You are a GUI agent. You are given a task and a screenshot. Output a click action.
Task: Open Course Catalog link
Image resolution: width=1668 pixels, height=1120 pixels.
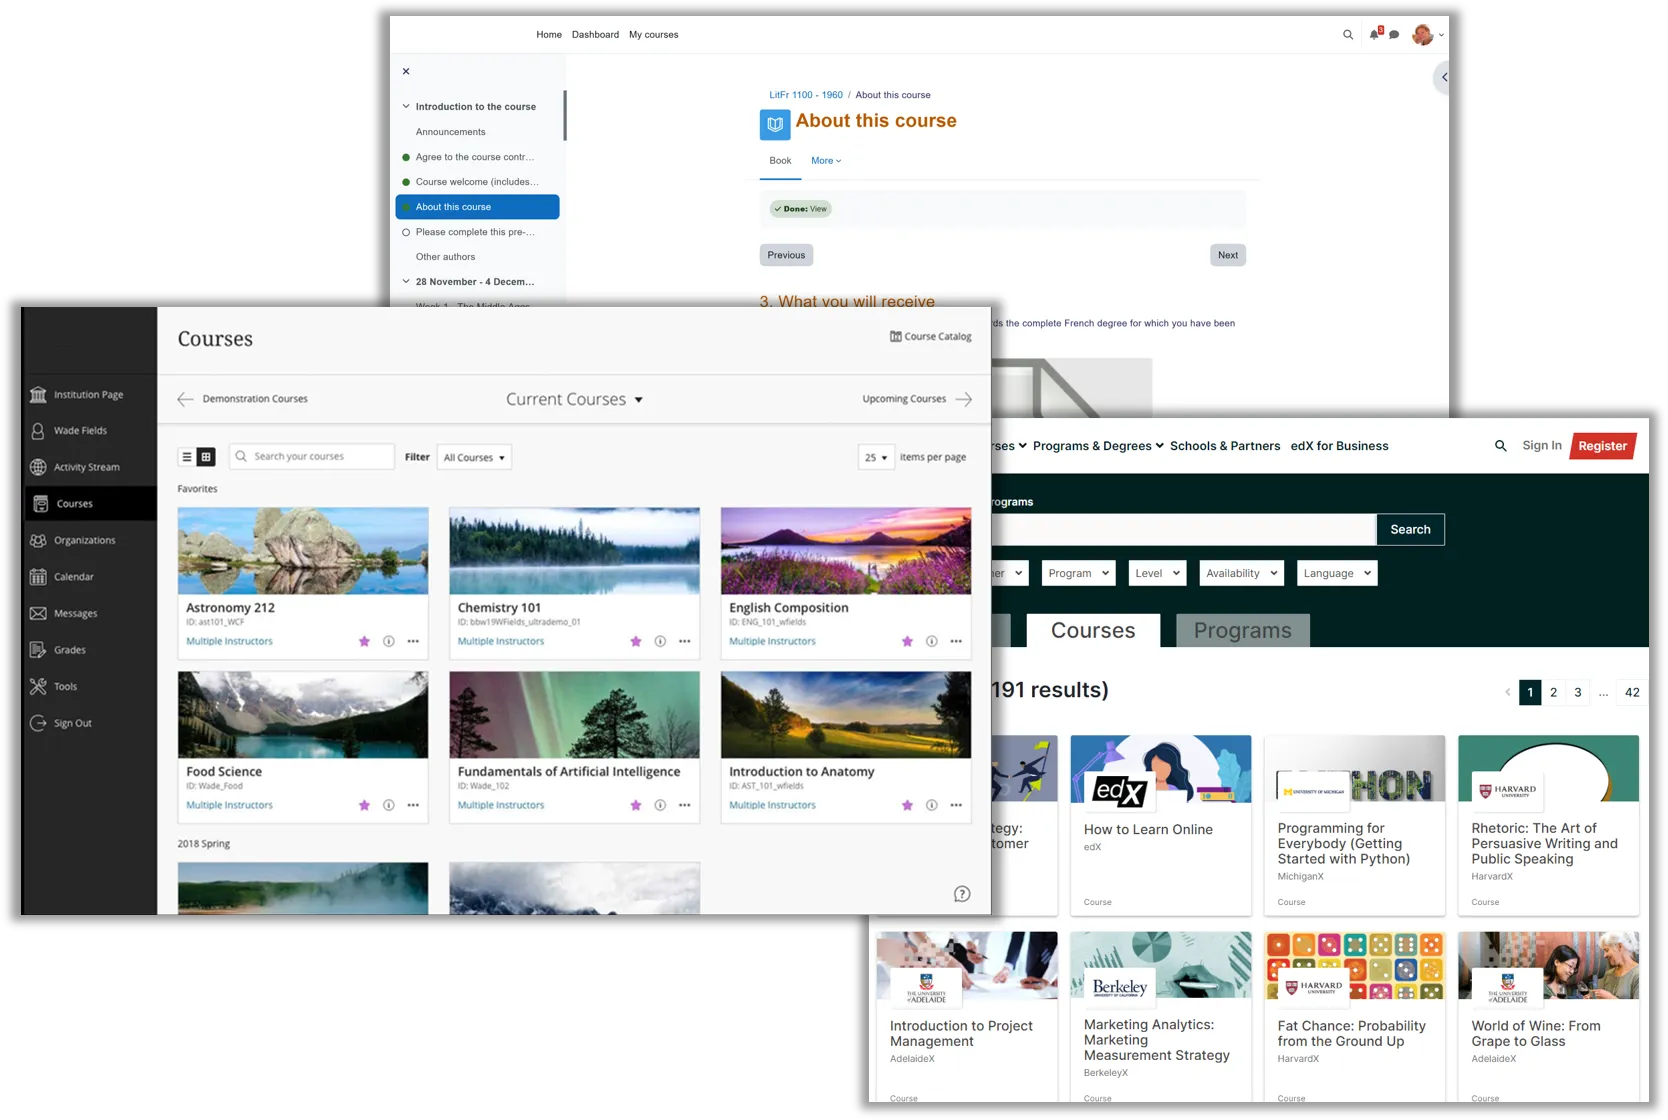[x=930, y=337]
